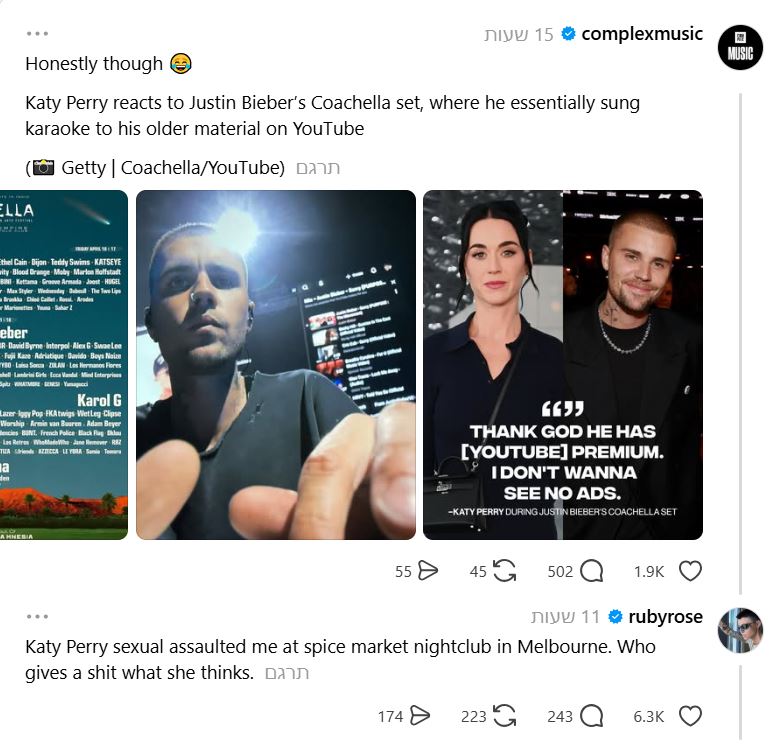Open replies to rubyrose comment

(x=591, y=716)
